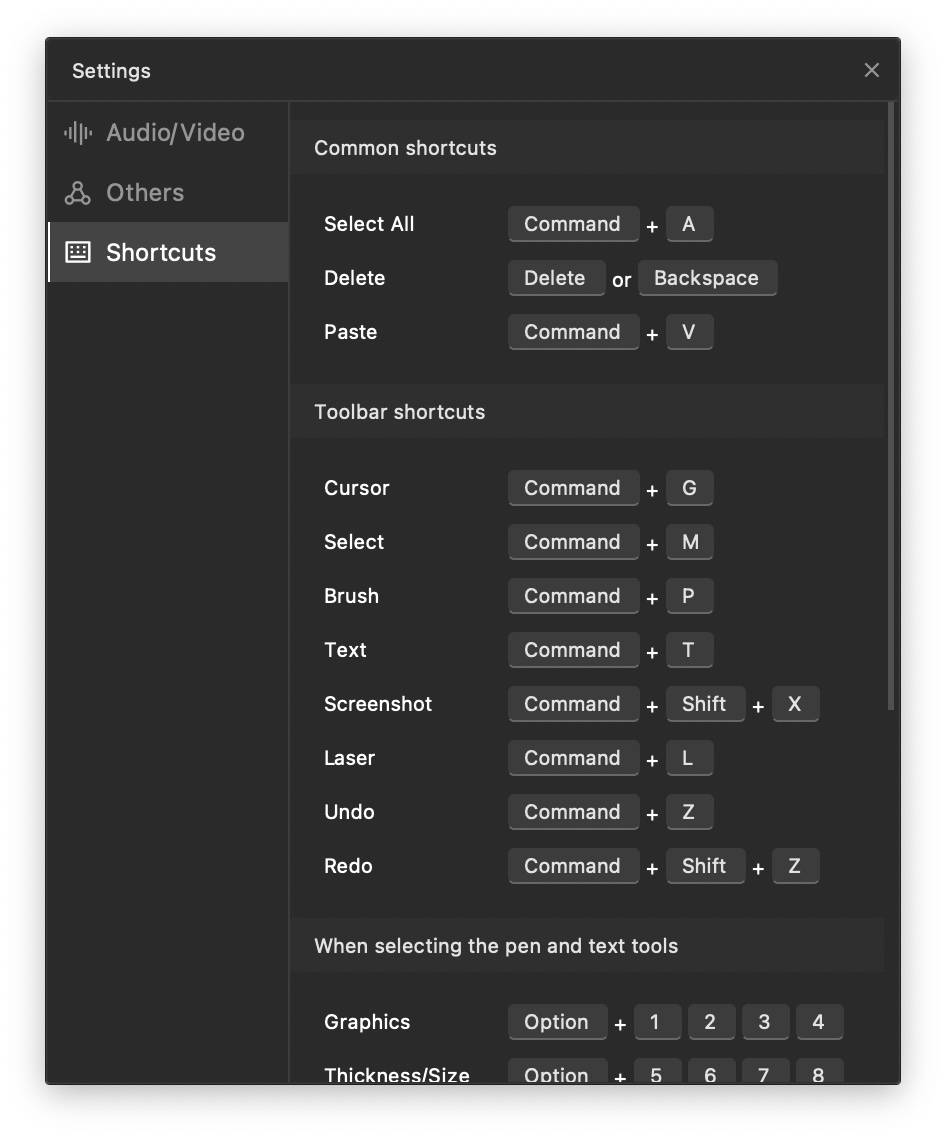Image resolution: width=946 pixels, height=1138 pixels.
Task: Click the L key for Laser shortcut
Action: pos(688,758)
